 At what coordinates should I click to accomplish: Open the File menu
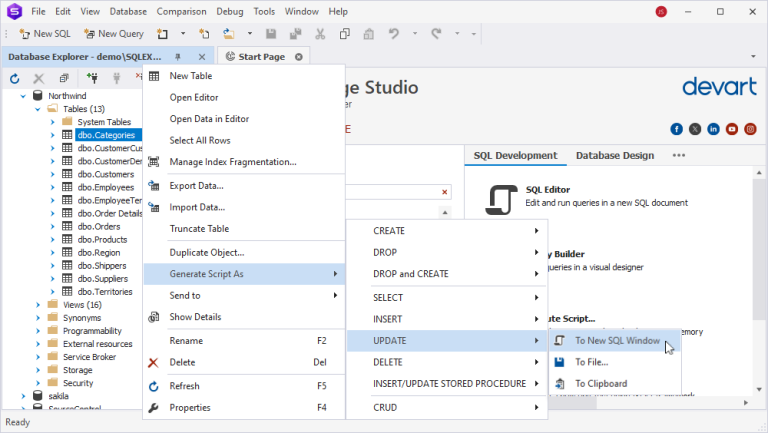click(38, 11)
